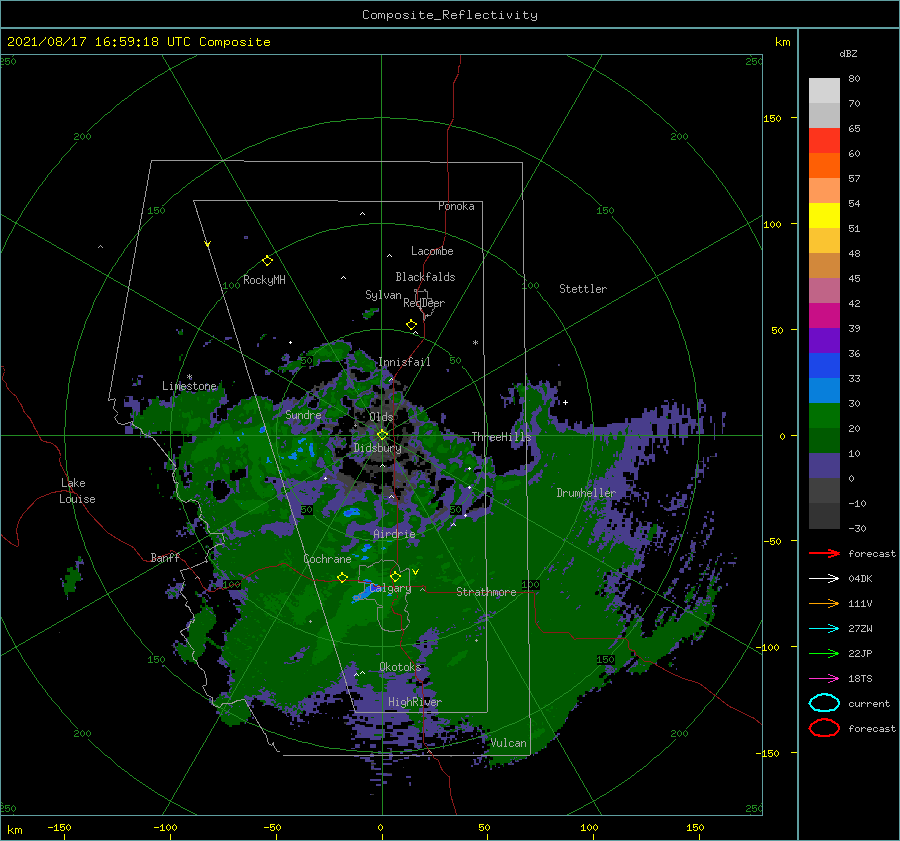900x841 pixels.
Task: Click the Banff label
Action: pyautogui.click(x=165, y=557)
